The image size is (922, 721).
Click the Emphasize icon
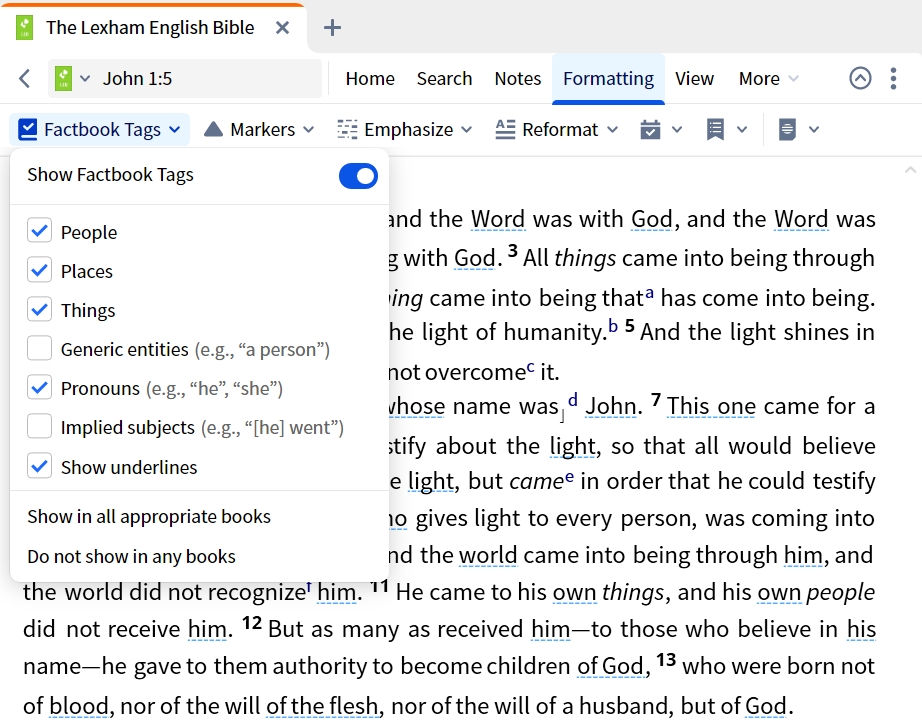click(x=347, y=129)
